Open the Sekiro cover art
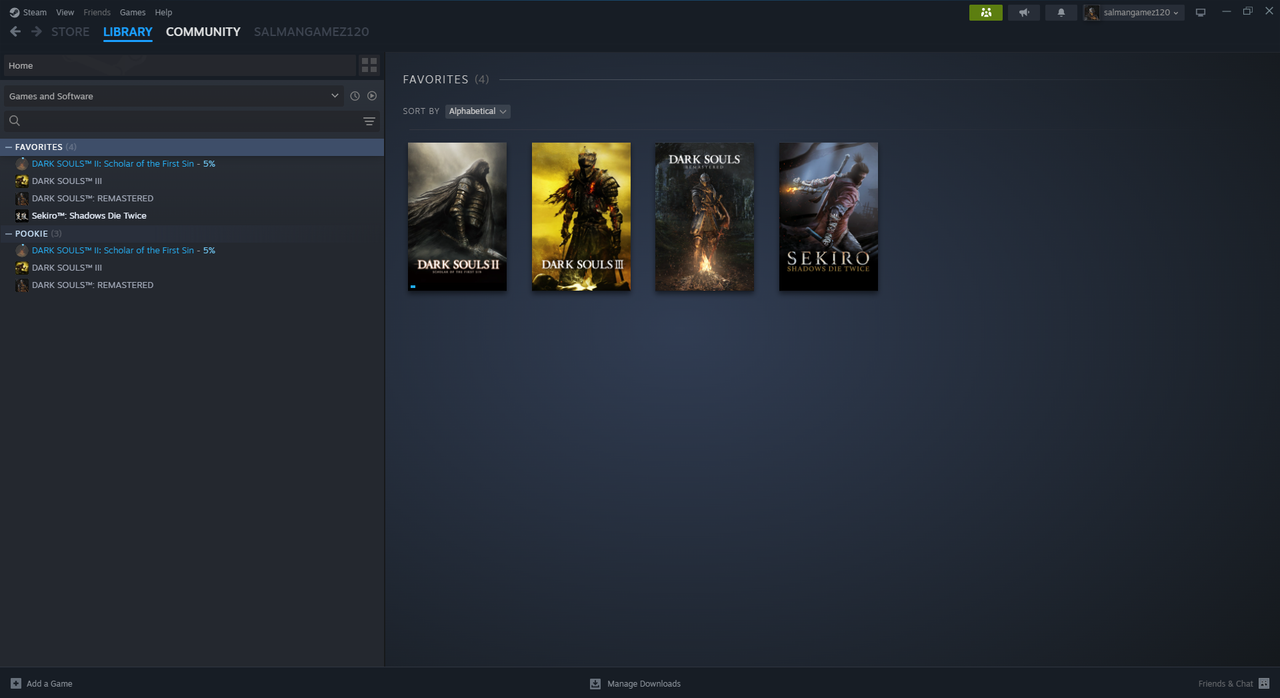Viewport: 1280px width, 698px height. coord(829,217)
